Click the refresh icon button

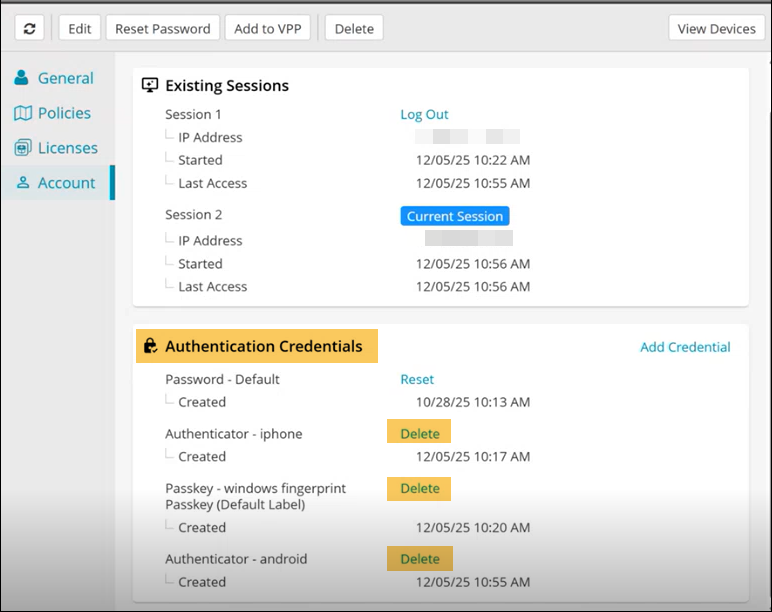point(29,28)
